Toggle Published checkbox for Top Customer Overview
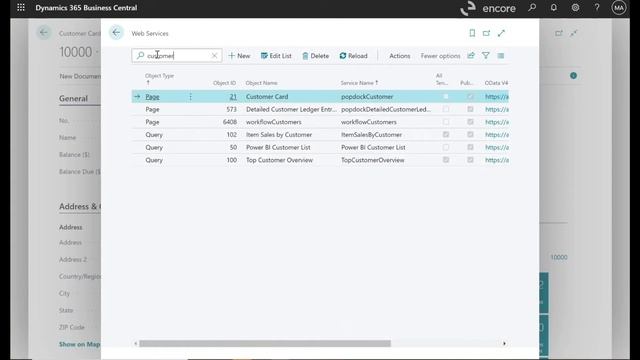The width and height of the screenshot is (640, 360). [470, 160]
